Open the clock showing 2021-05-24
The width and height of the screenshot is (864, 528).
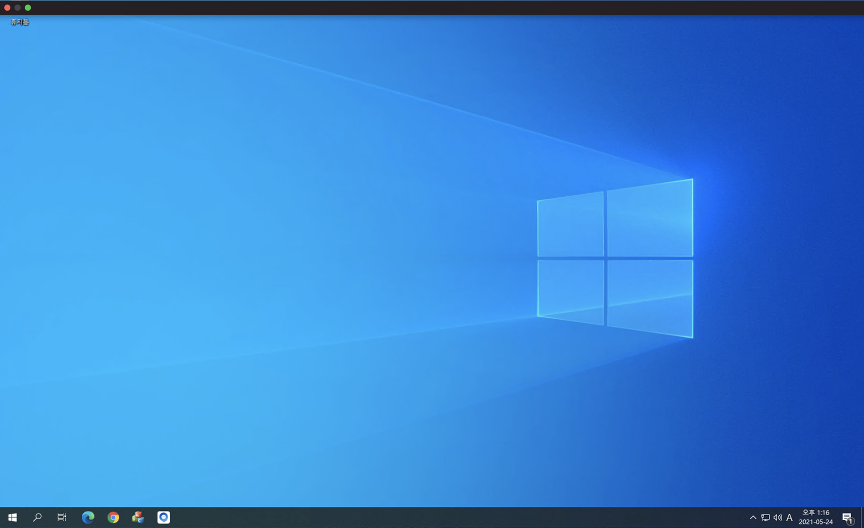pos(816,518)
